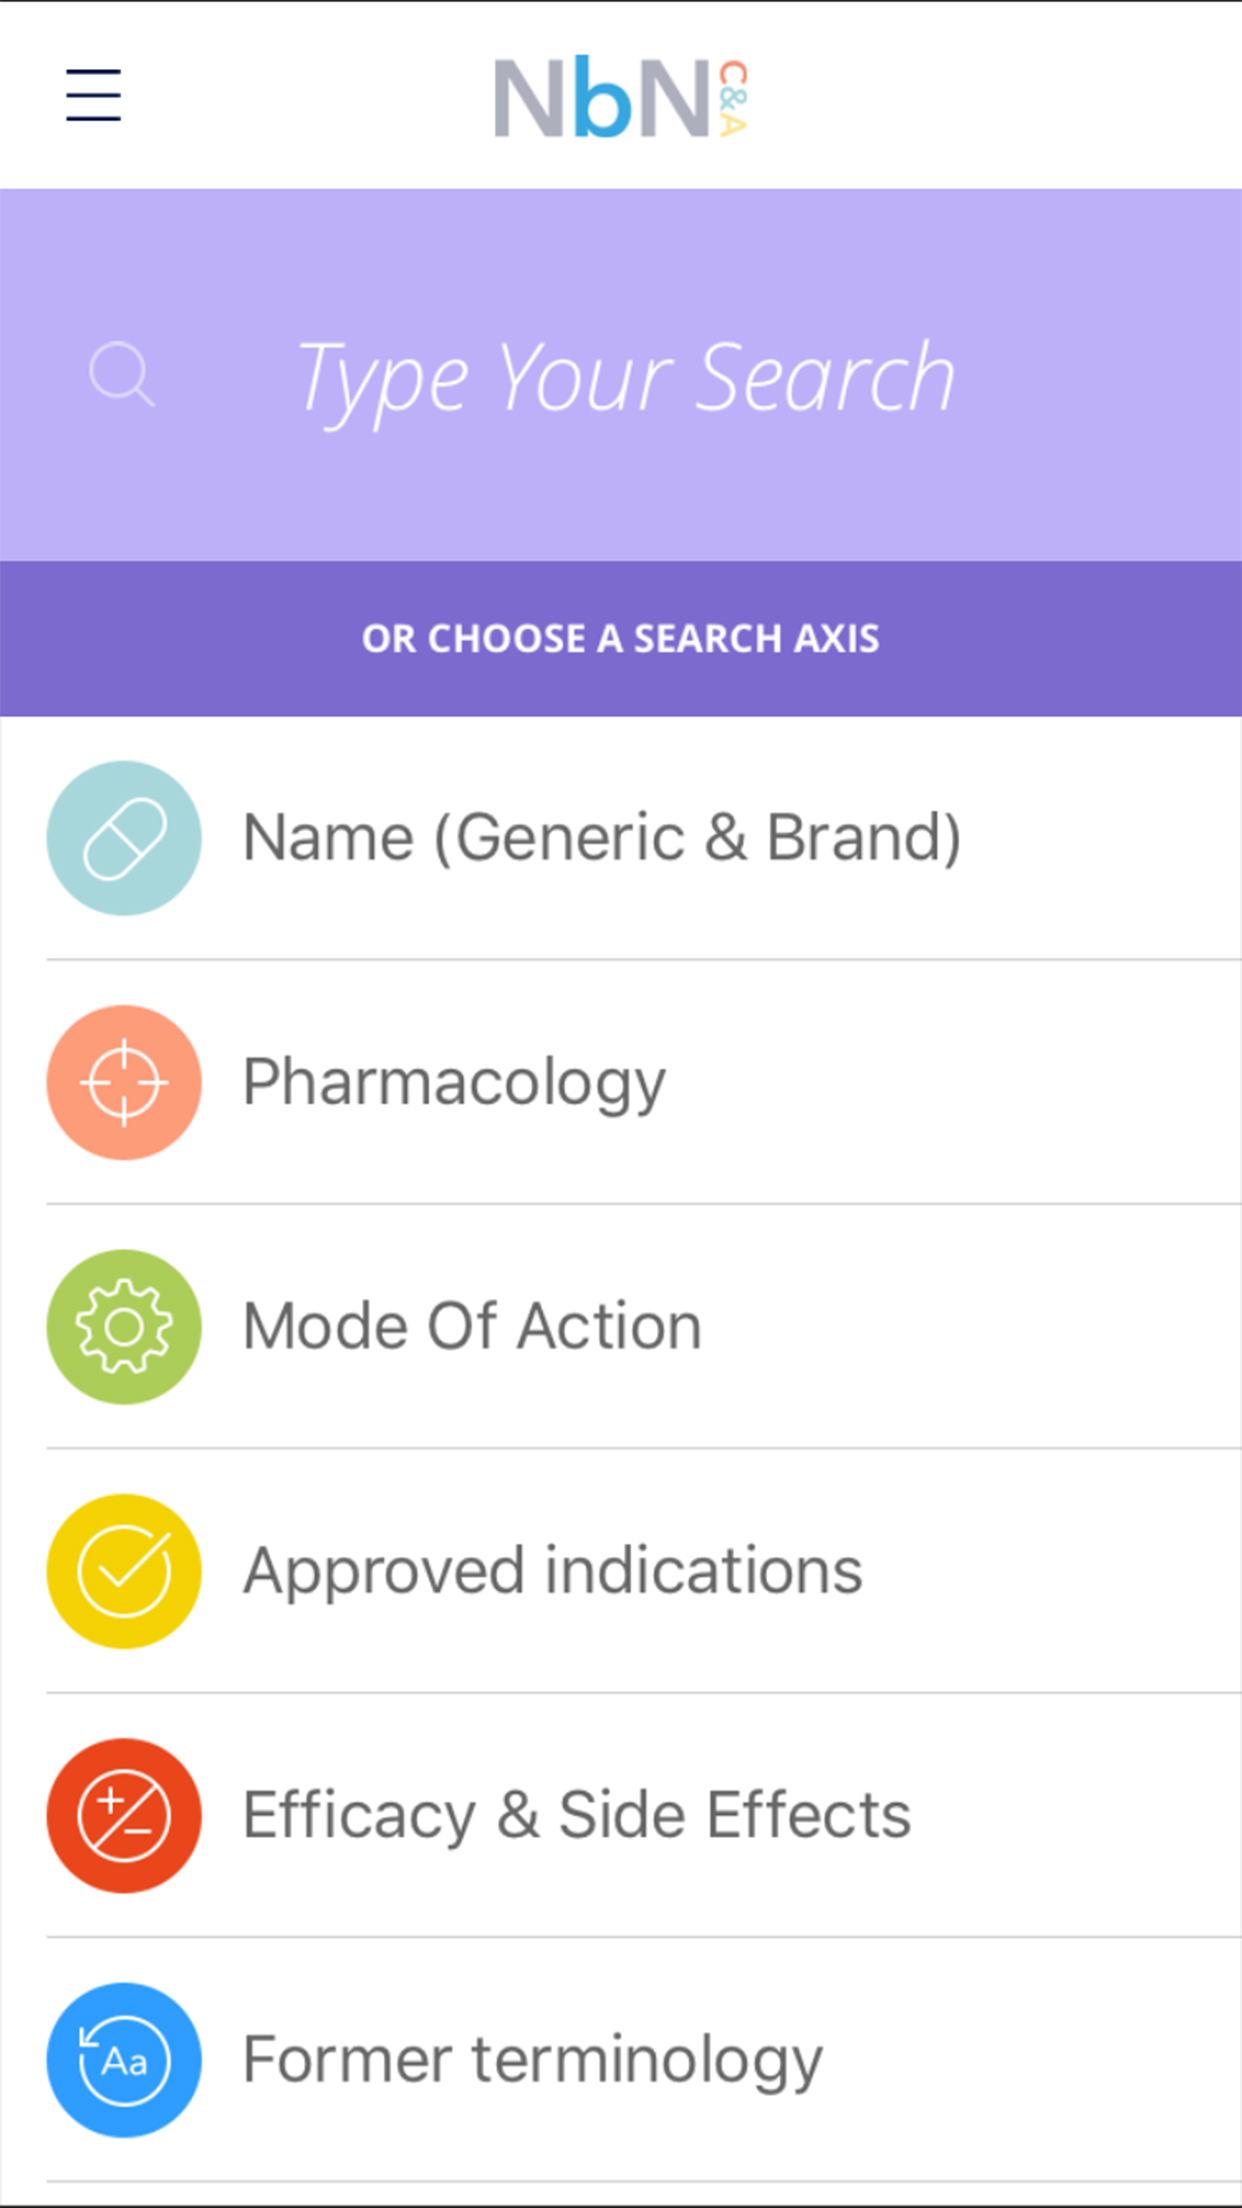The width and height of the screenshot is (1242, 2208).
Task: Tap the magnifying glass search icon
Action: (122, 375)
